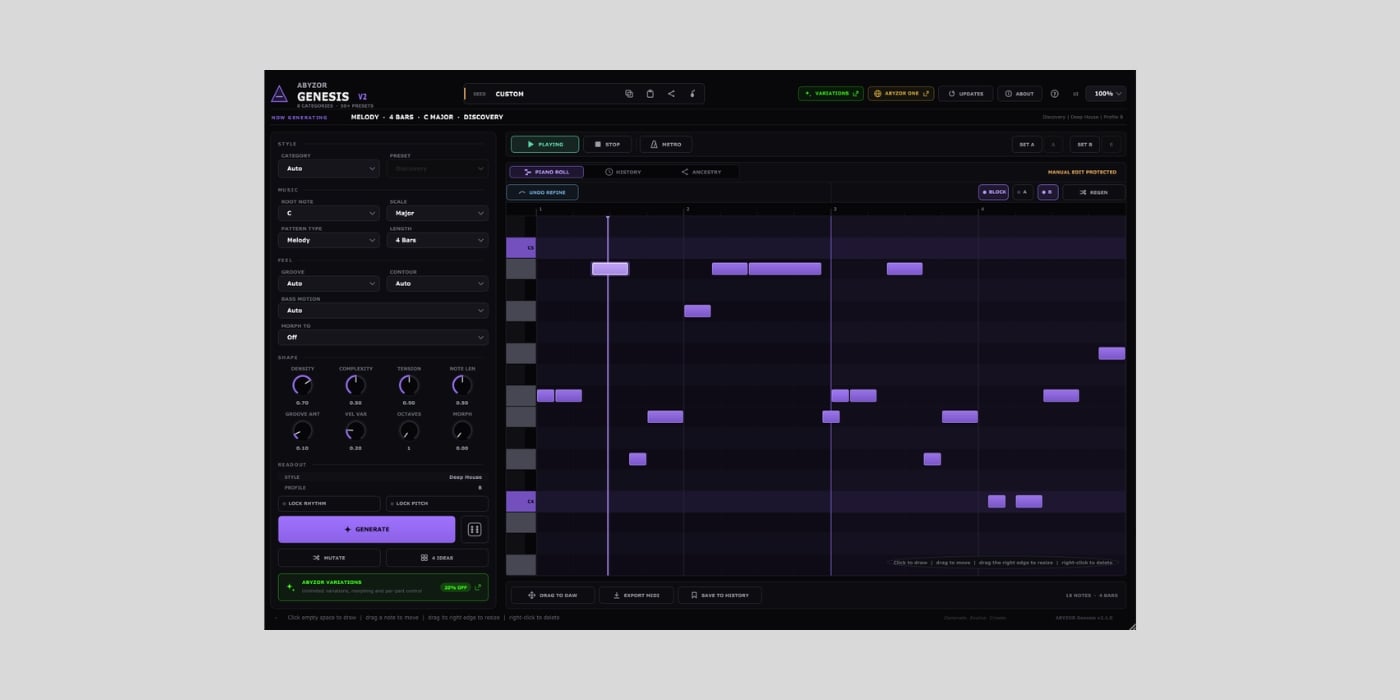Paste seed using the clipboard icon
The height and width of the screenshot is (700, 1400).
point(650,94)
